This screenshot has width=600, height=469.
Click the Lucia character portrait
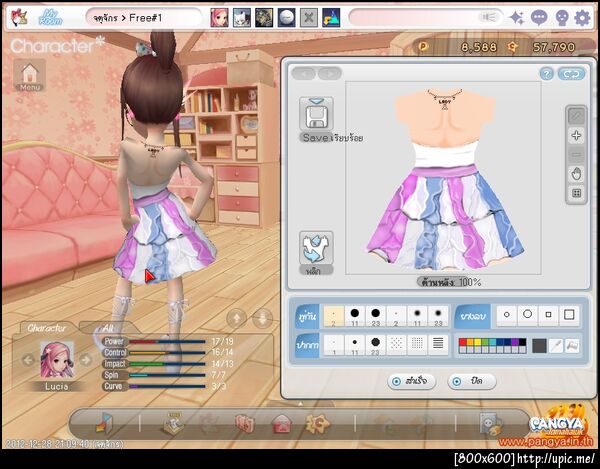(x=57, y=360)
